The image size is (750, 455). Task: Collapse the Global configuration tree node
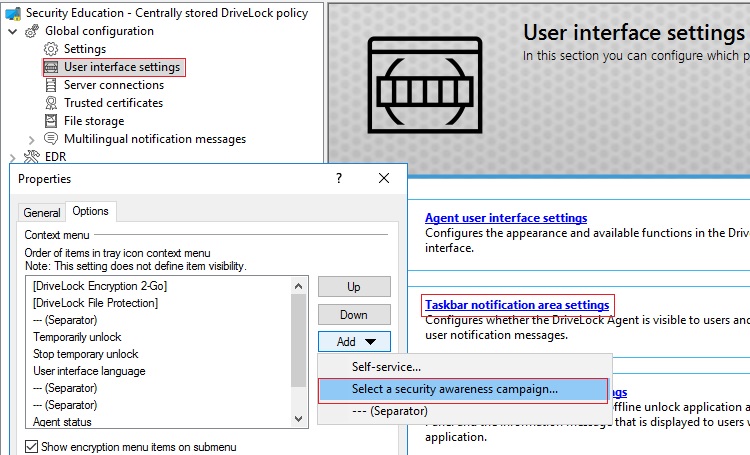coord(12,31)
